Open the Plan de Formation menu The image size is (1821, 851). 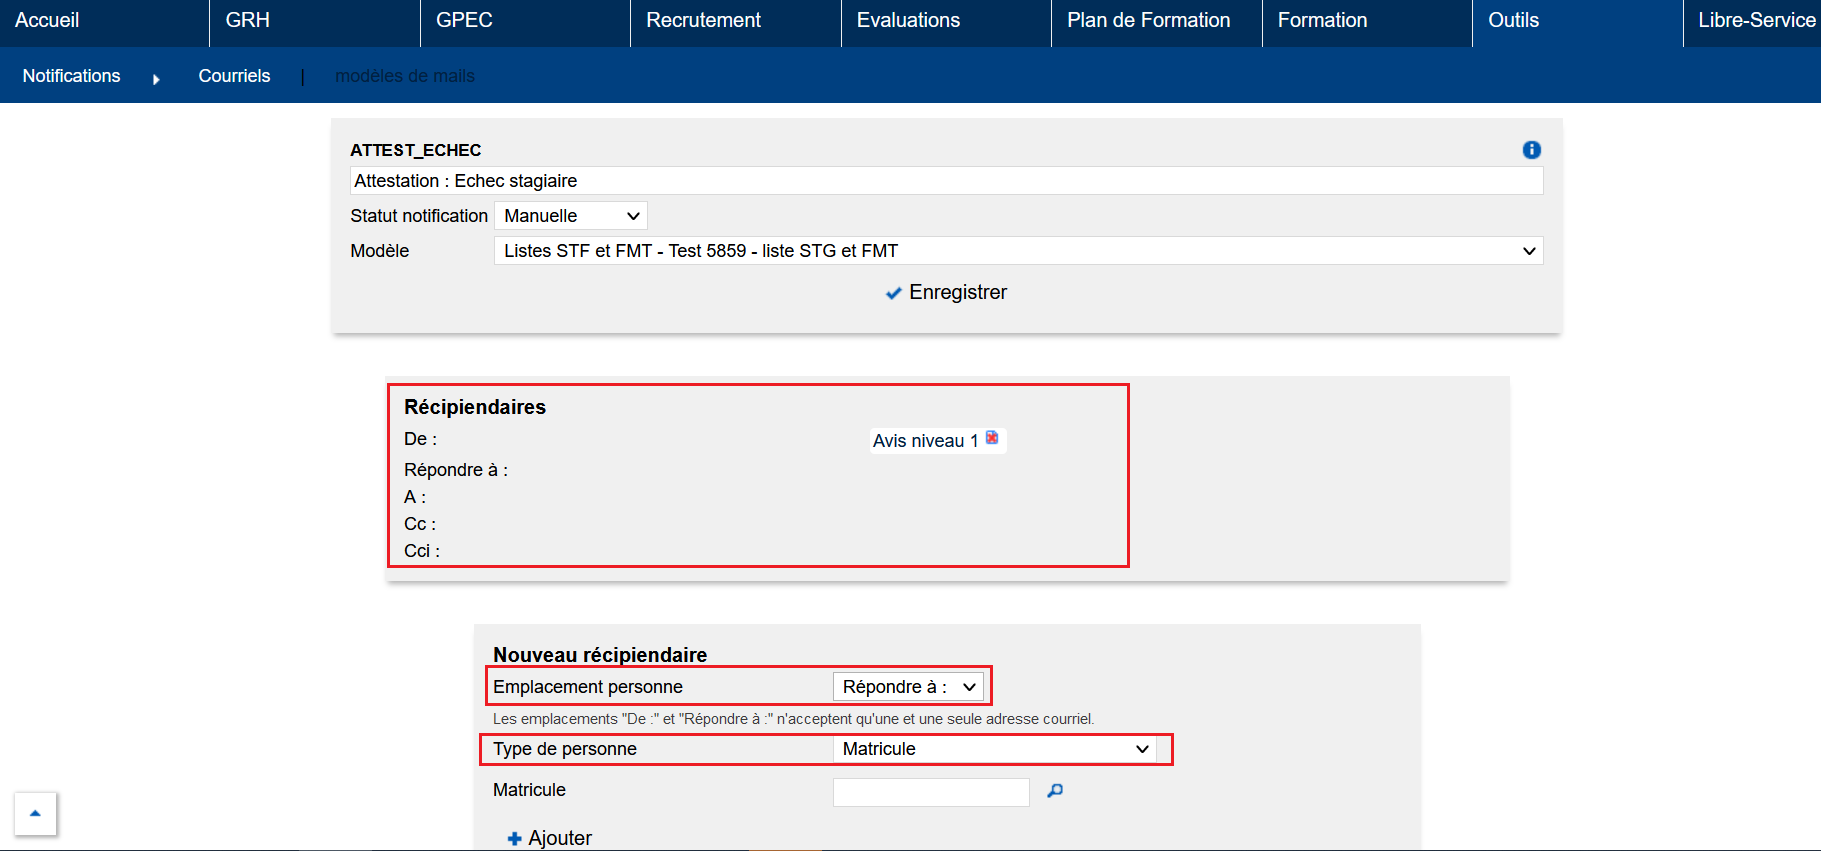click(1148, 21)
